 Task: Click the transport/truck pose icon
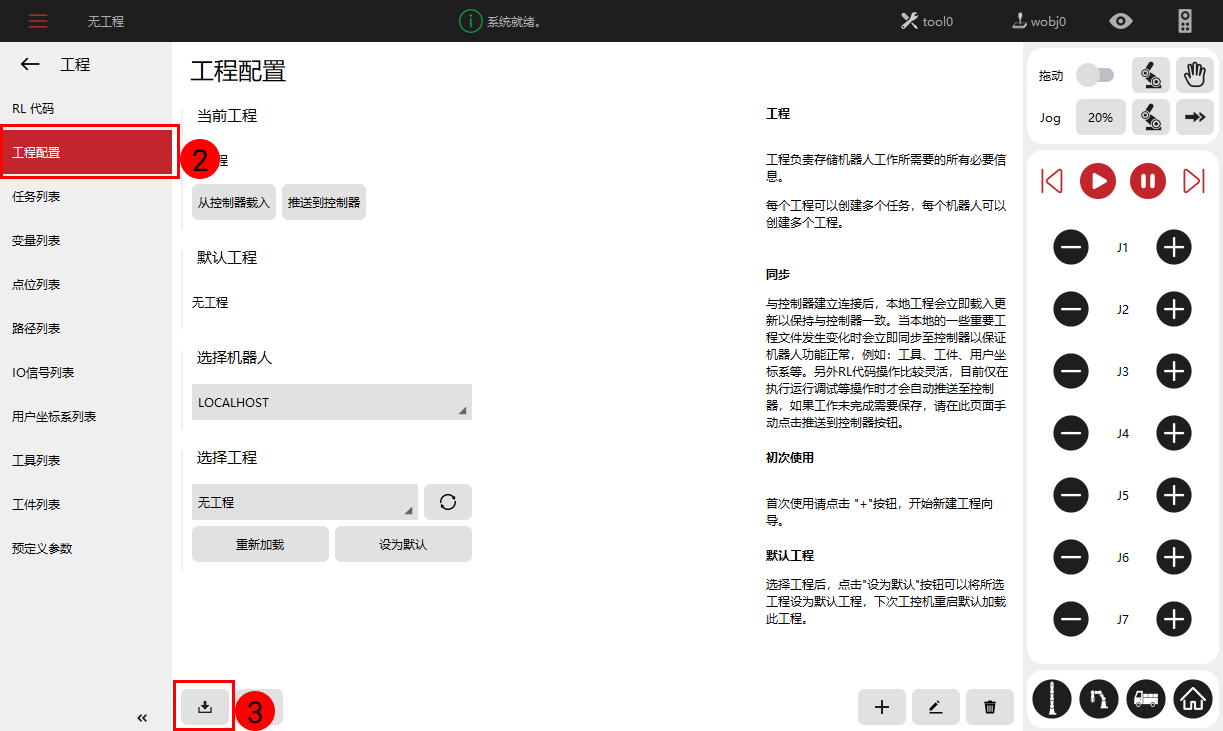pos(1145,699)
